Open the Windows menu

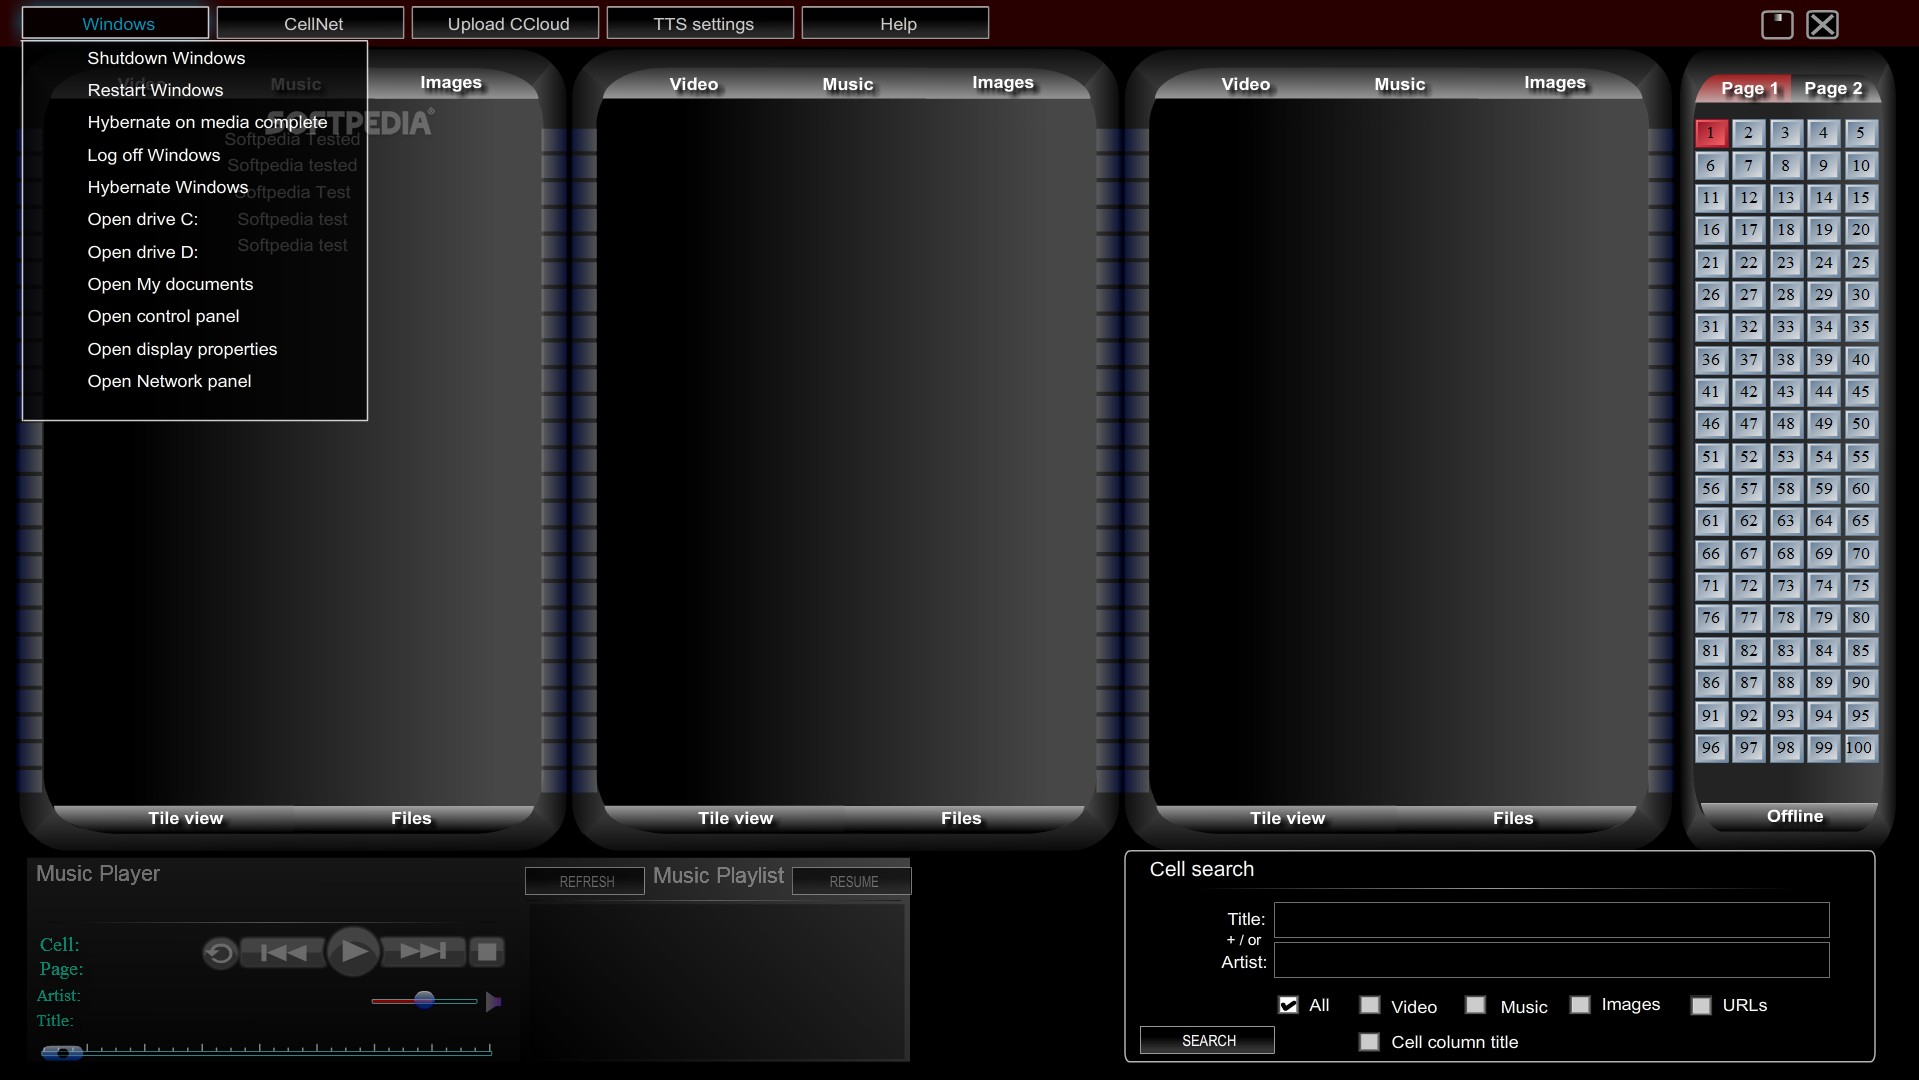pyautogui.click(x=116, y=23)
